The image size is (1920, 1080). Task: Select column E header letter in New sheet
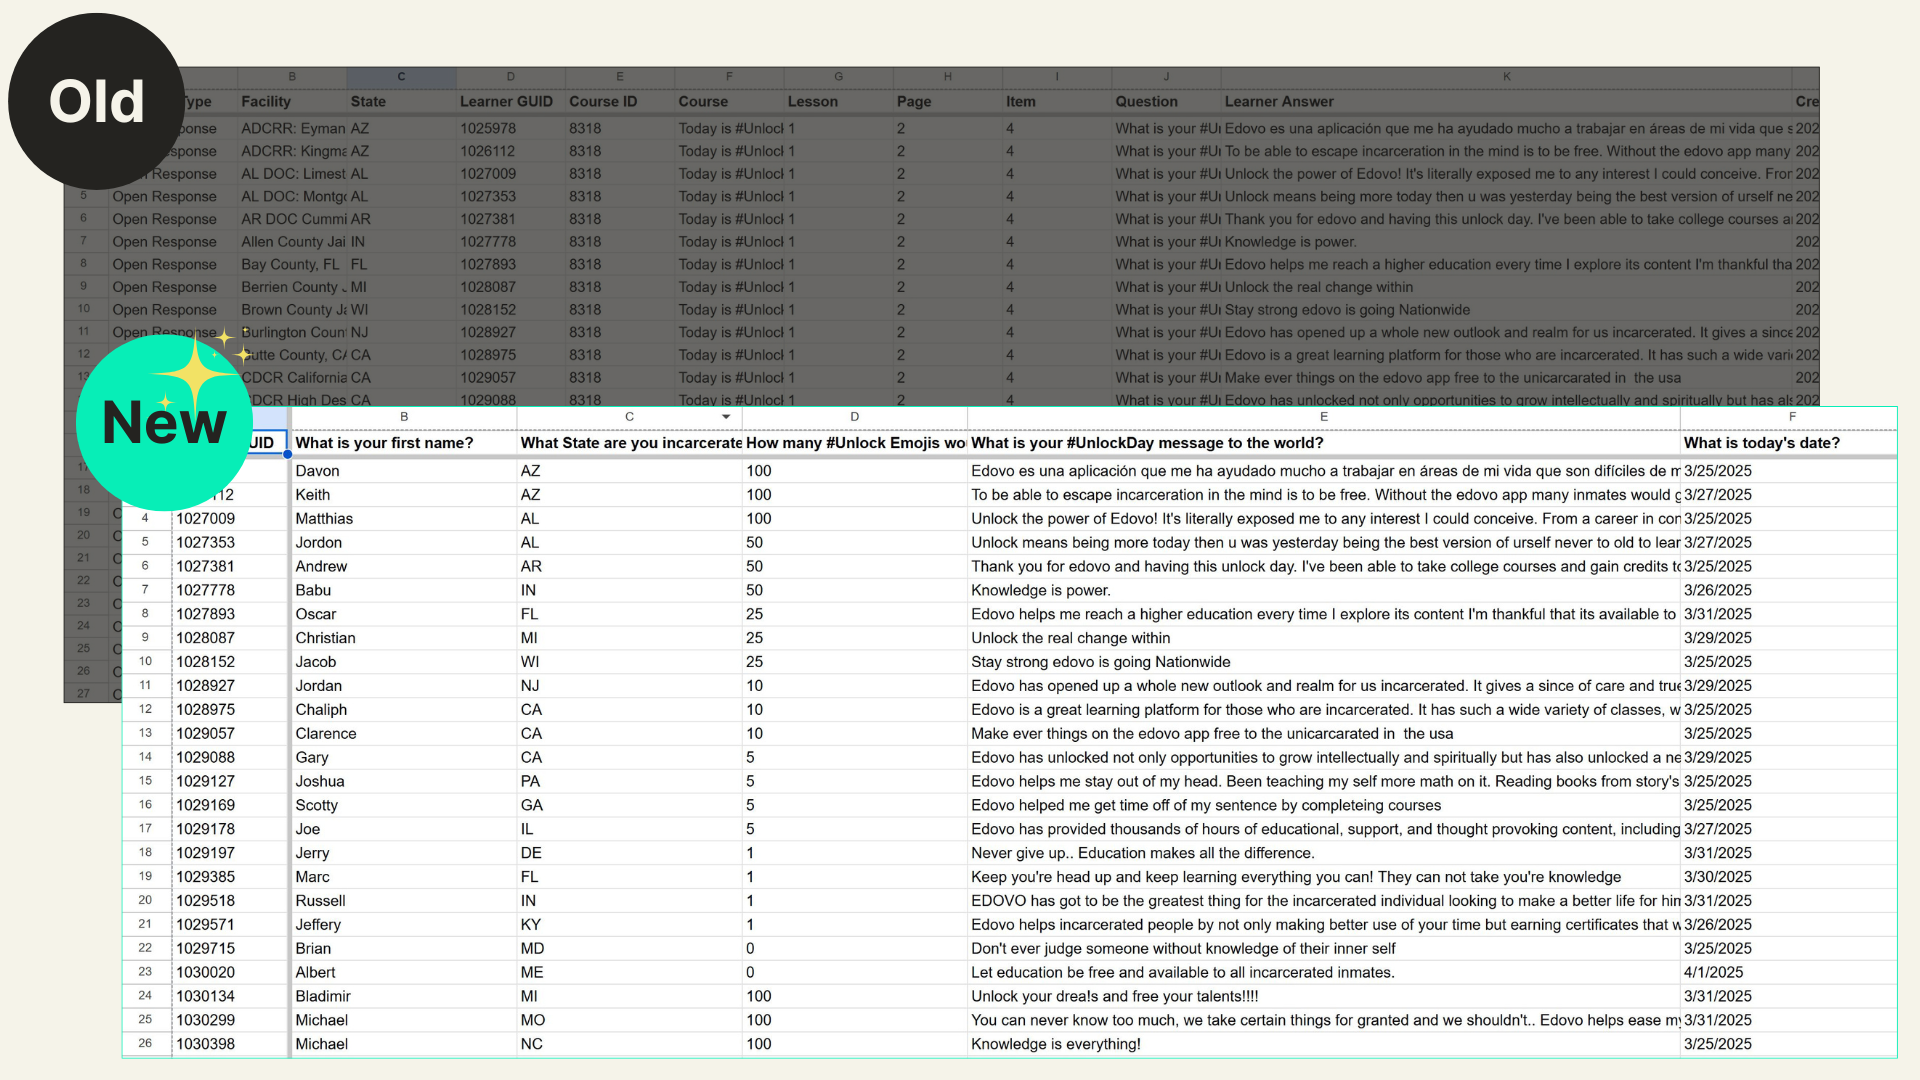pos(1323,417)
